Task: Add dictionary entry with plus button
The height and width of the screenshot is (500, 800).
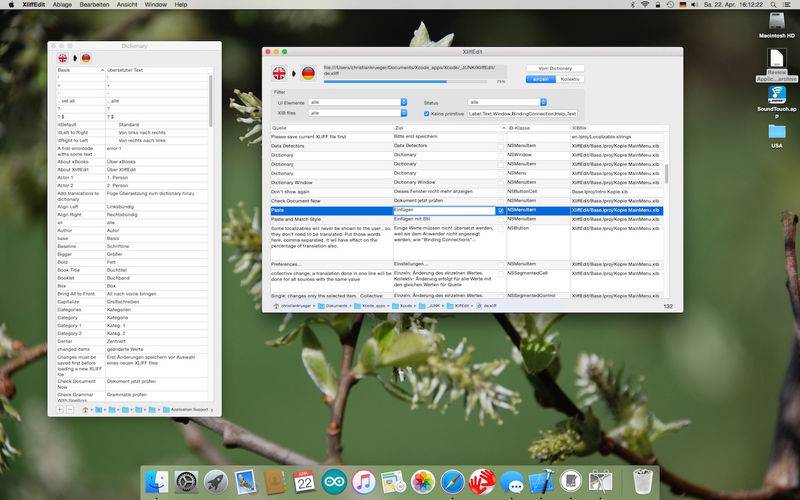Action: [59, 409]
